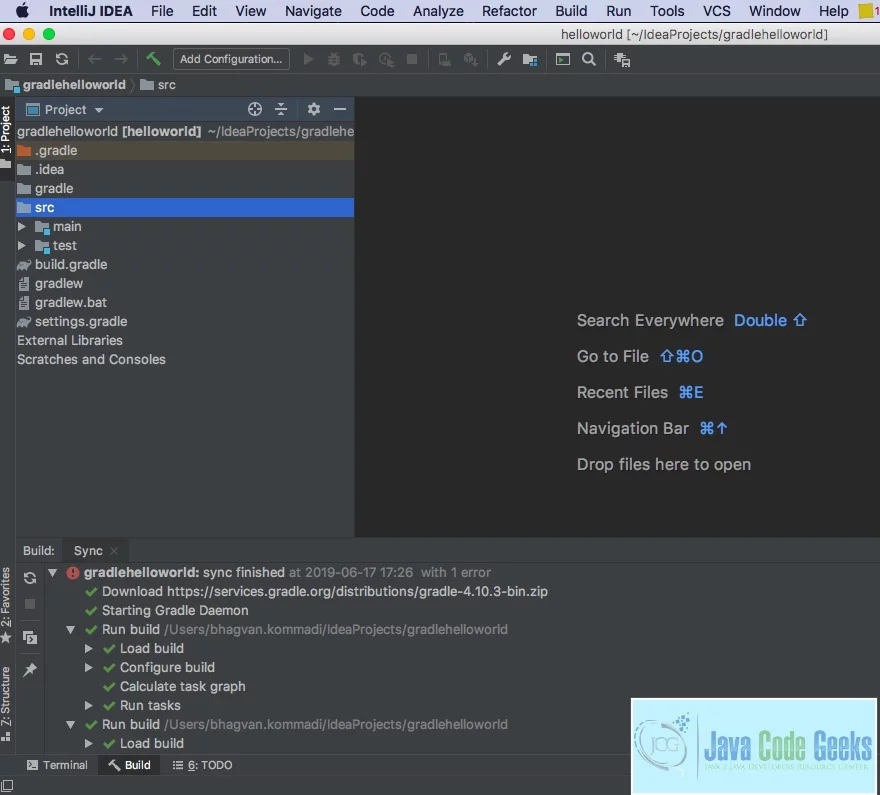Click Add Configuration button
880x795 pixels.
tap(231, 59)
